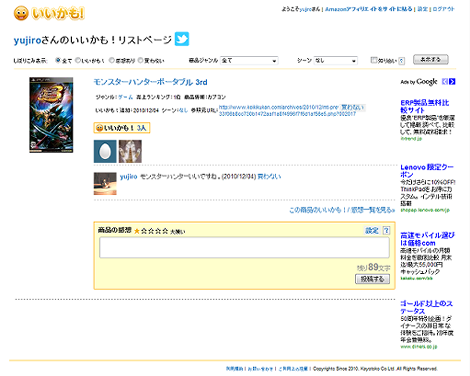Screen dimensions: 470x376
Task: Select the 買わない radio button filter
Action: (x=140, y=60)
